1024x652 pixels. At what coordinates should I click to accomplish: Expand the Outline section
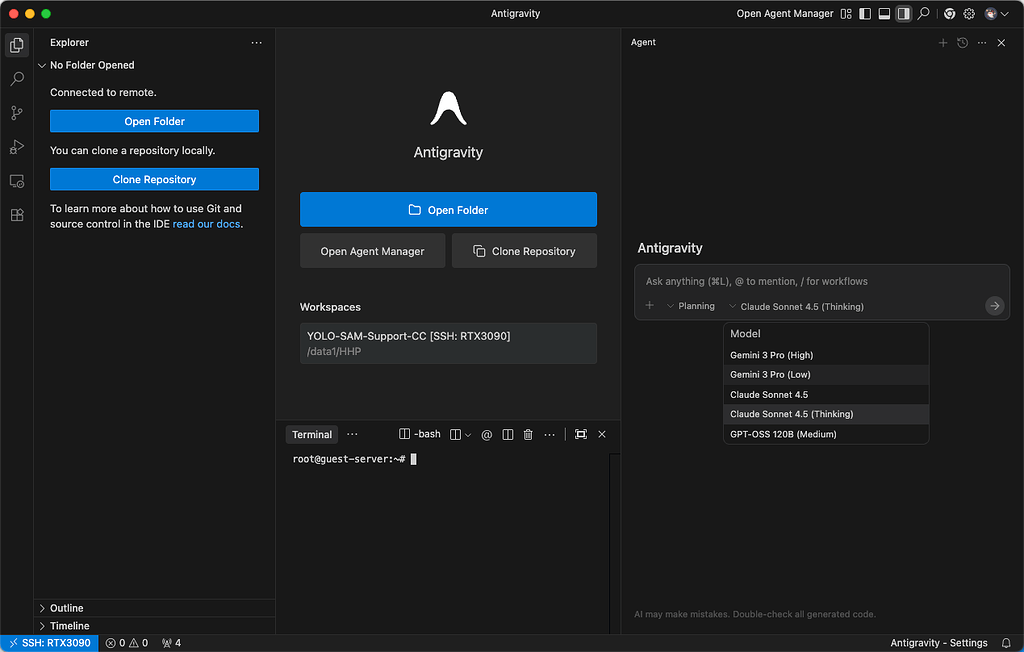pyautogui.click(x=154, y=608)
